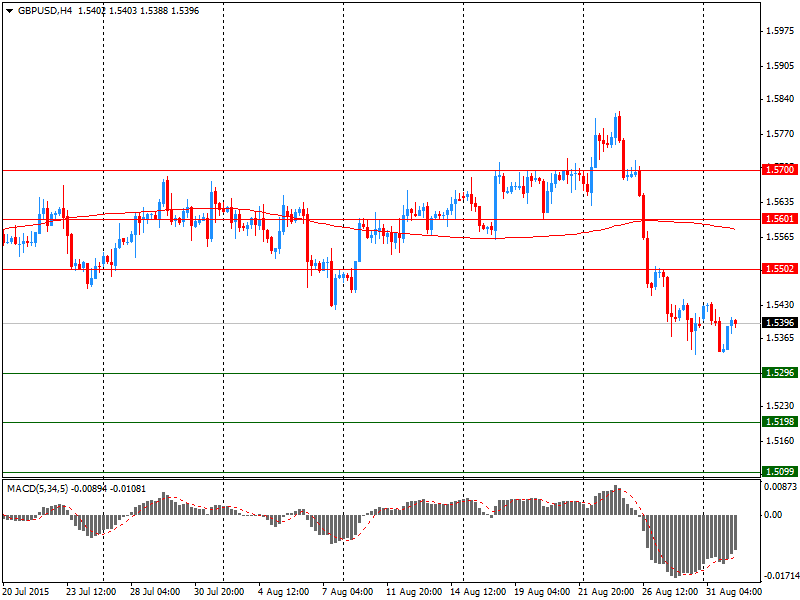The width and height of the screenshot is (800, 600).
Task: Click the GBPUSD,H4 chart title text
Action: click(45, 11)
